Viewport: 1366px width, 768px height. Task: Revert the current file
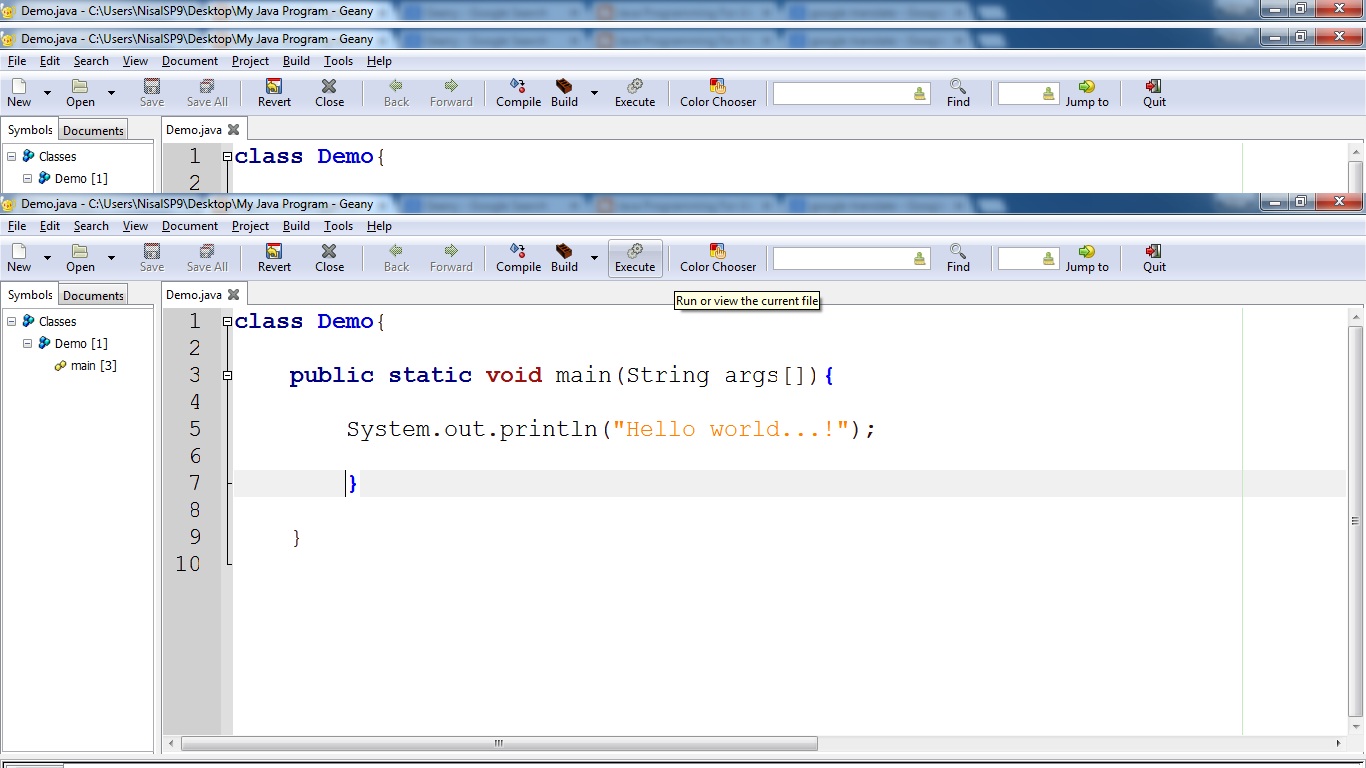click(273, 258)
